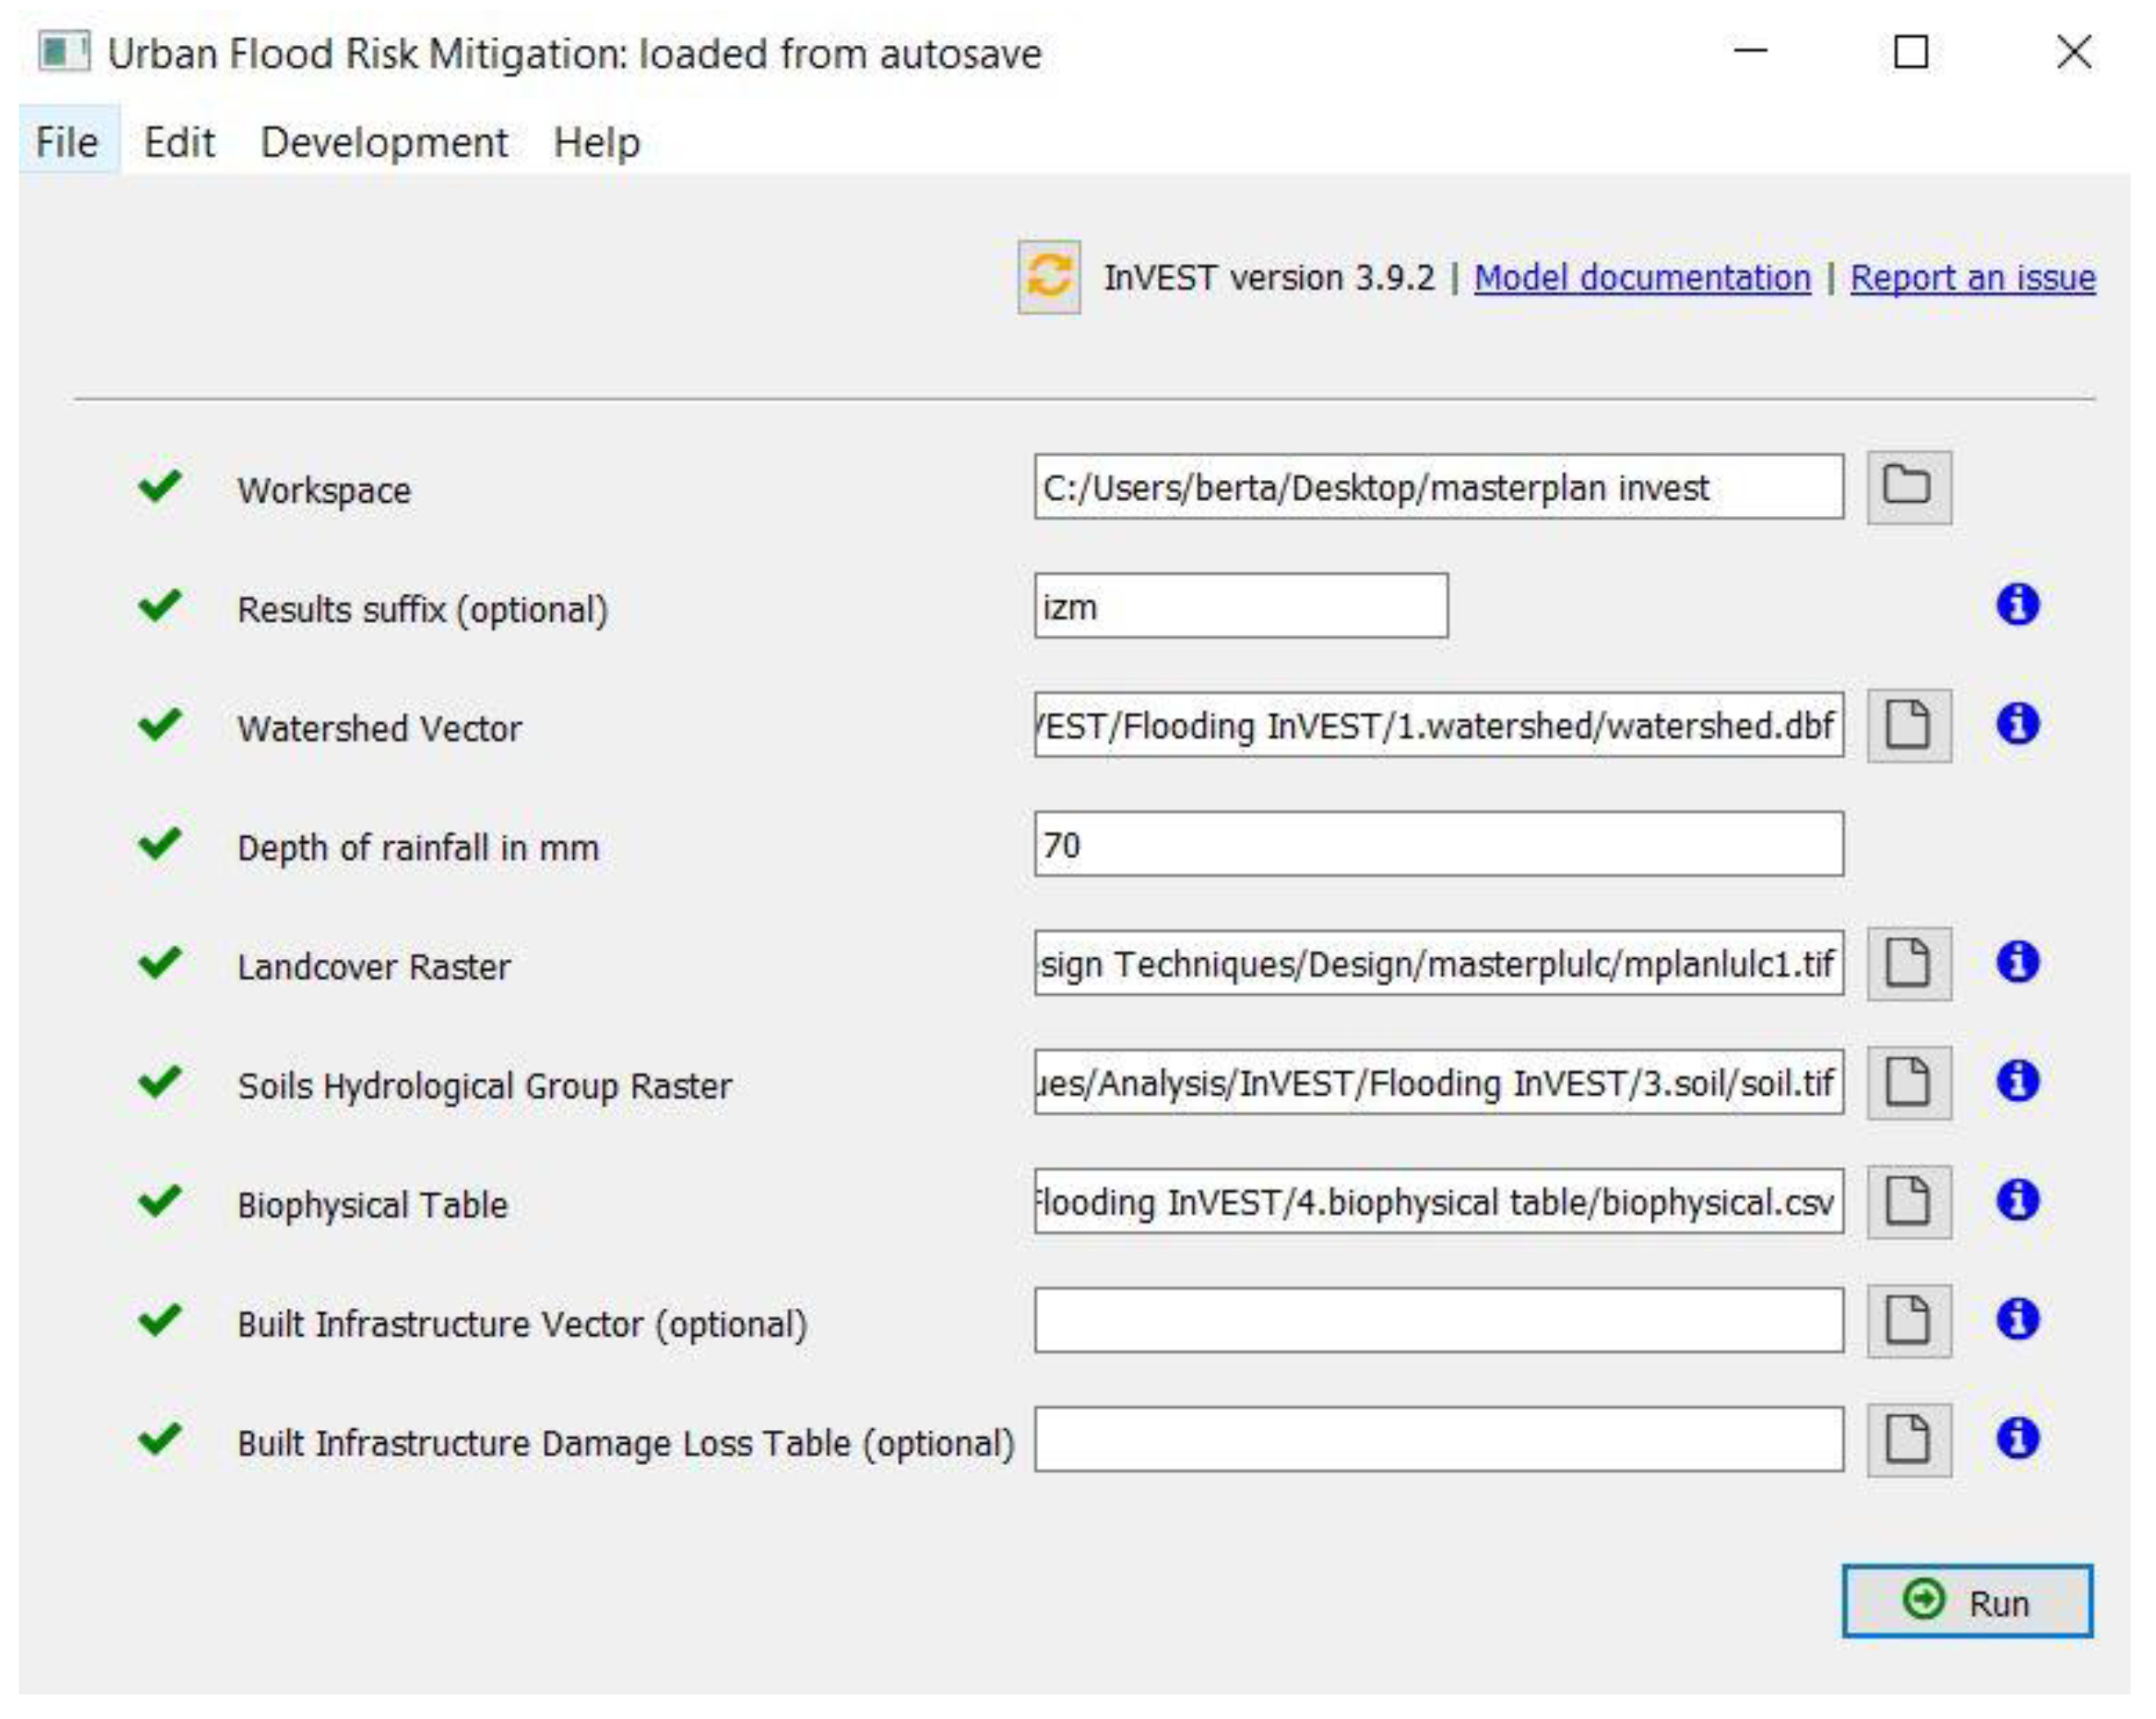Show info for Built Infrastructure Damage Loss Table
This screenshot has height=1719, width=2156.
pos(2017,1438)
